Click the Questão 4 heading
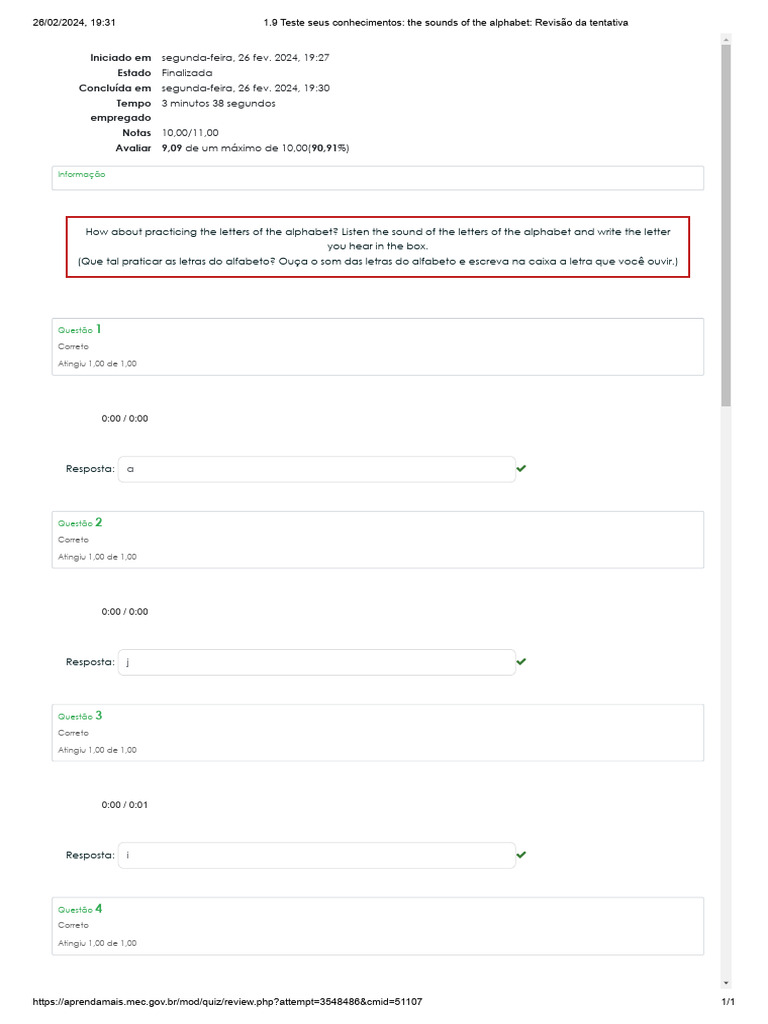This screenshot has height=1024, width=768. pos(80,909)
